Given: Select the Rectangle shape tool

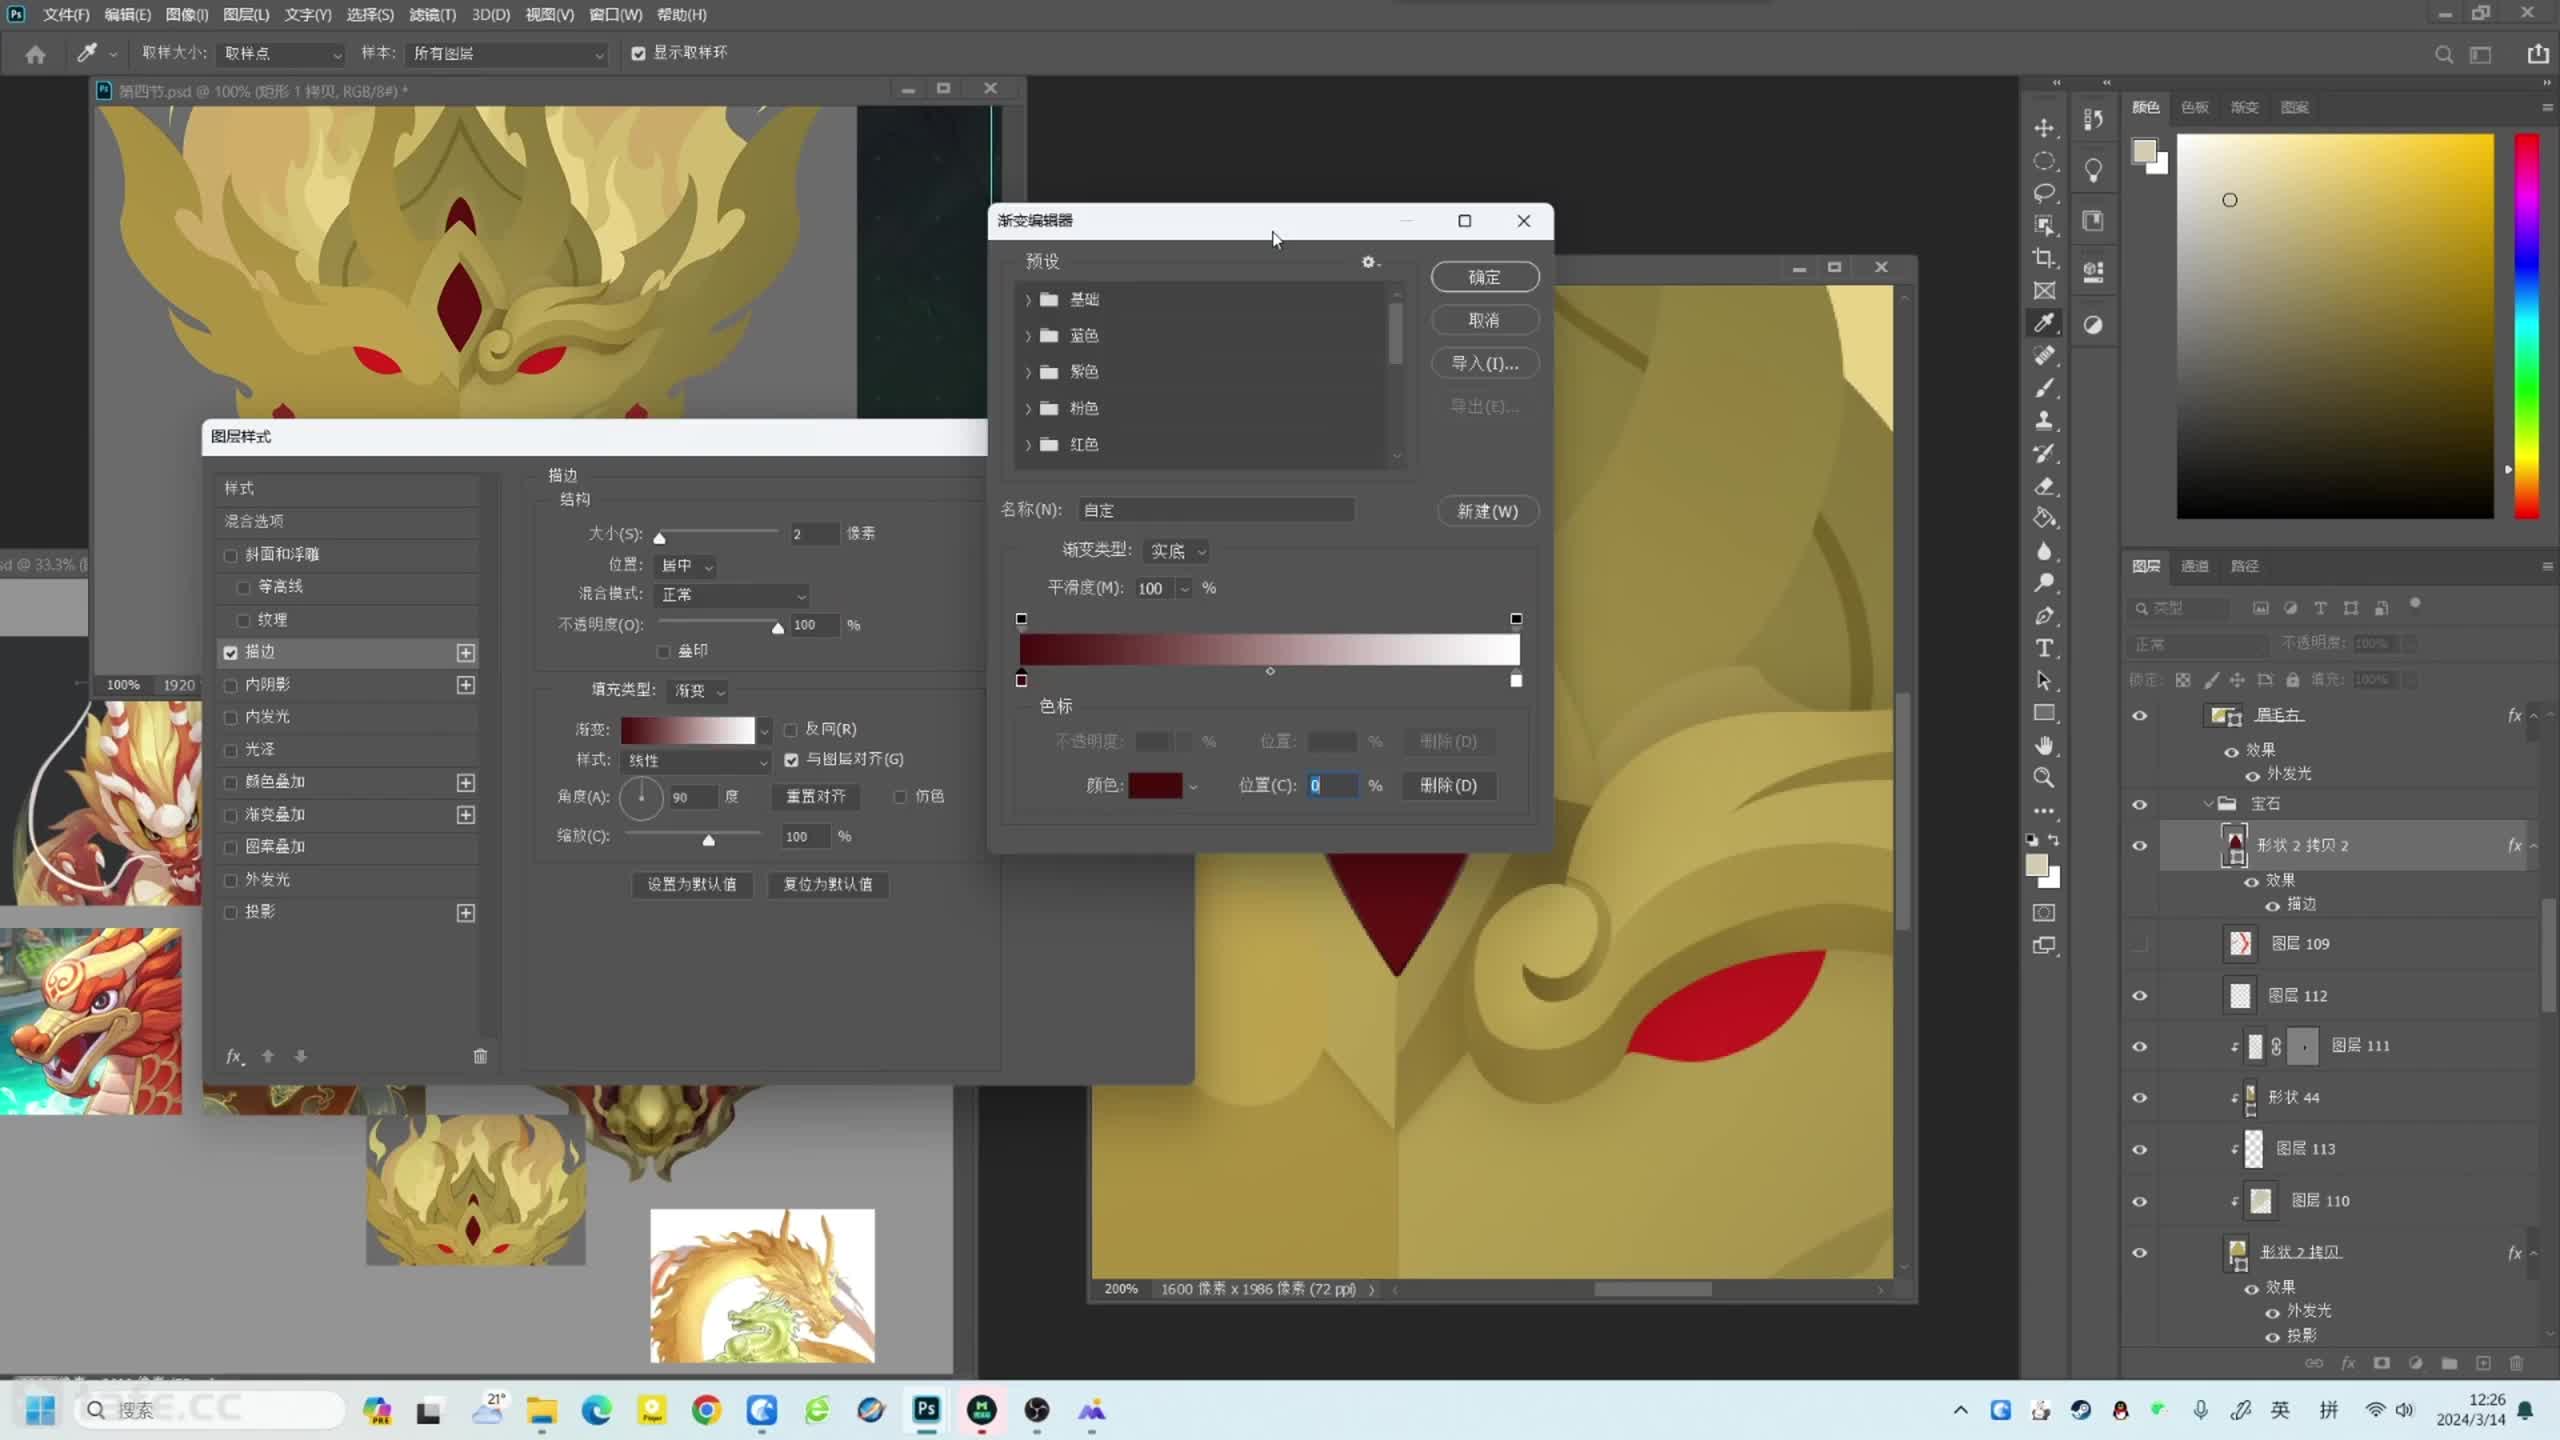Looking at the screenshot, I should (x=2044, y=713).
